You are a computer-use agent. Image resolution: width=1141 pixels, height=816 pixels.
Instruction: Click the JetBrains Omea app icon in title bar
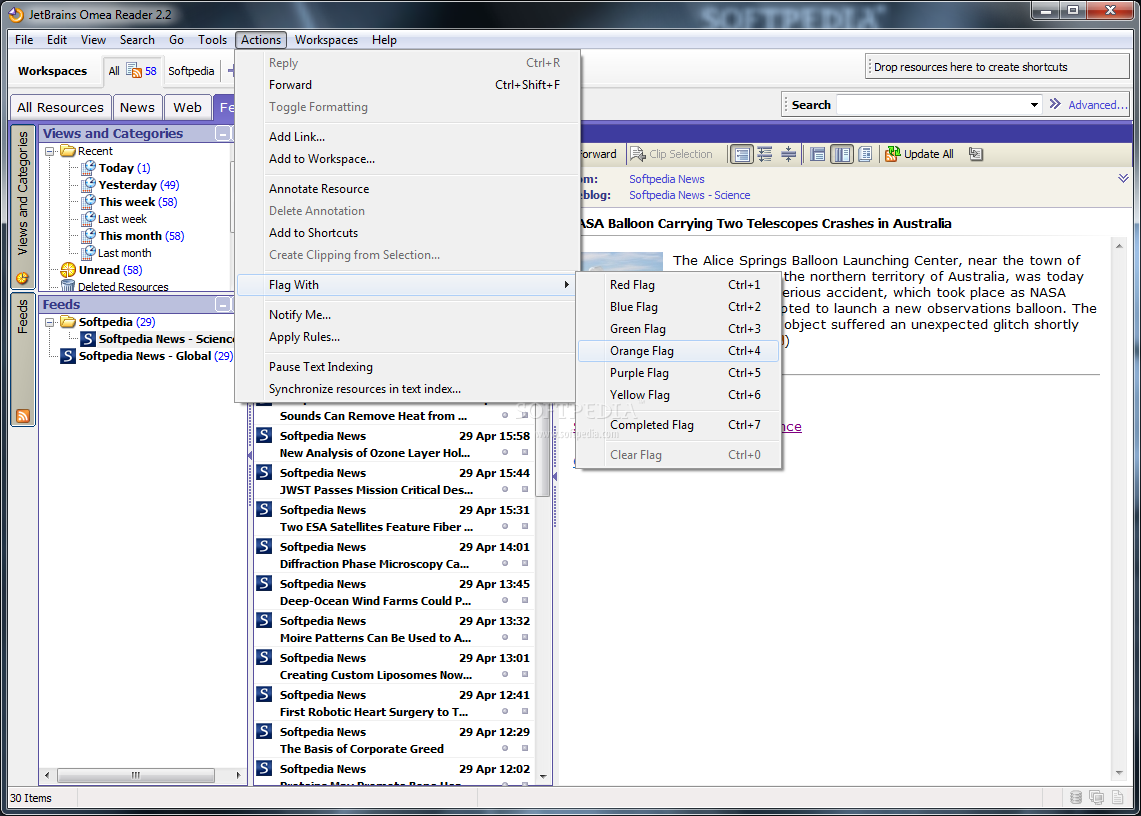15,15
